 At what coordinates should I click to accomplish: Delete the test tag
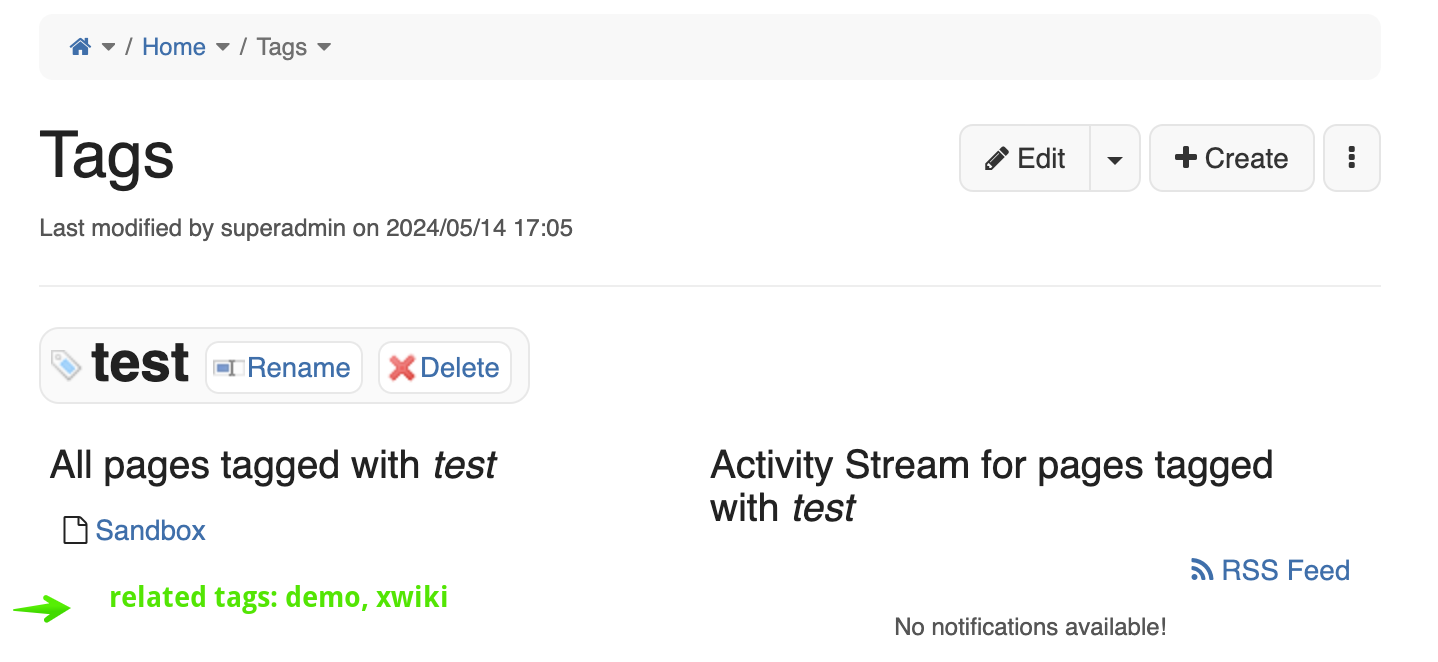click(x=445, y=368)
